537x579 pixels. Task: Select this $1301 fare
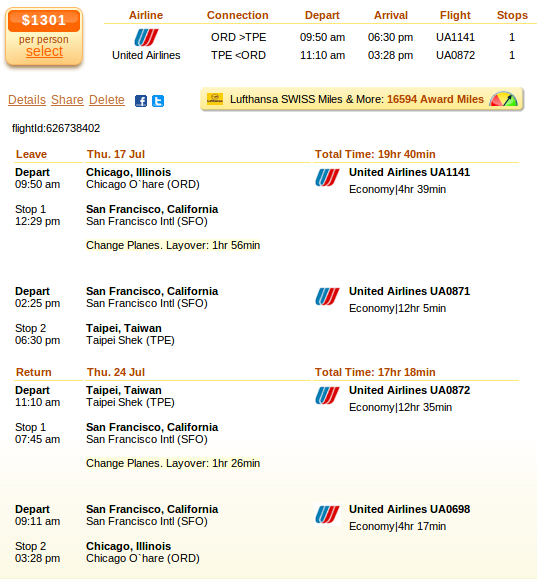pos(44,51)
